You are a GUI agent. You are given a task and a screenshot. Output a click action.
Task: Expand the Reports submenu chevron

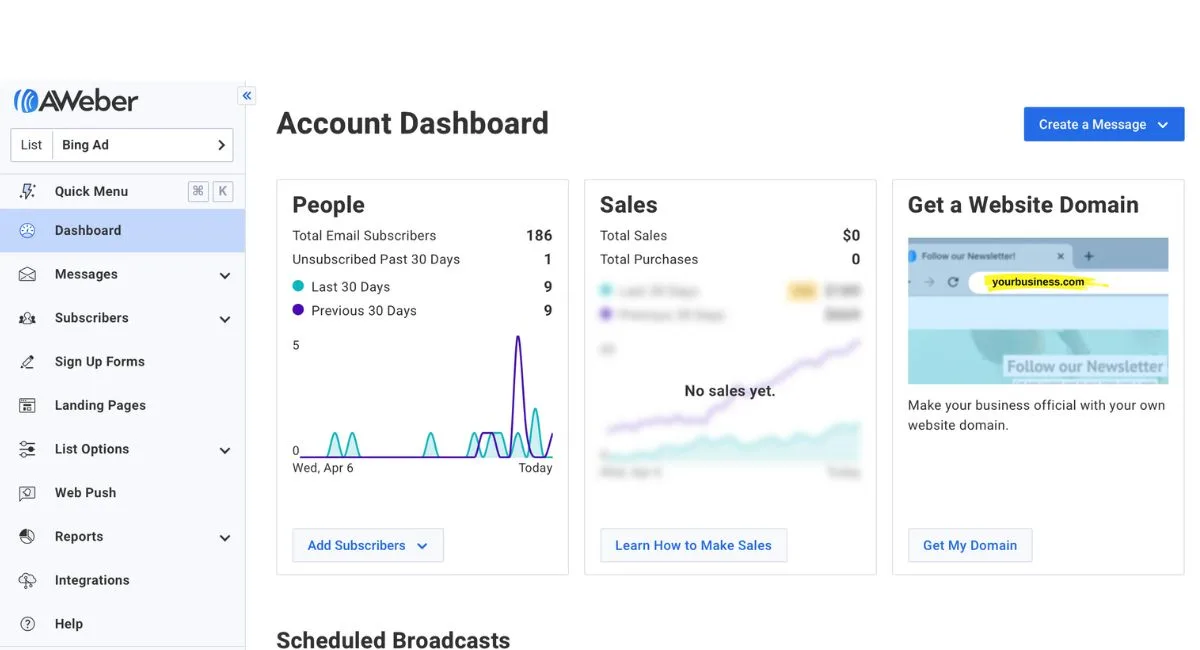pyautogui.click(x=225, y=538)
